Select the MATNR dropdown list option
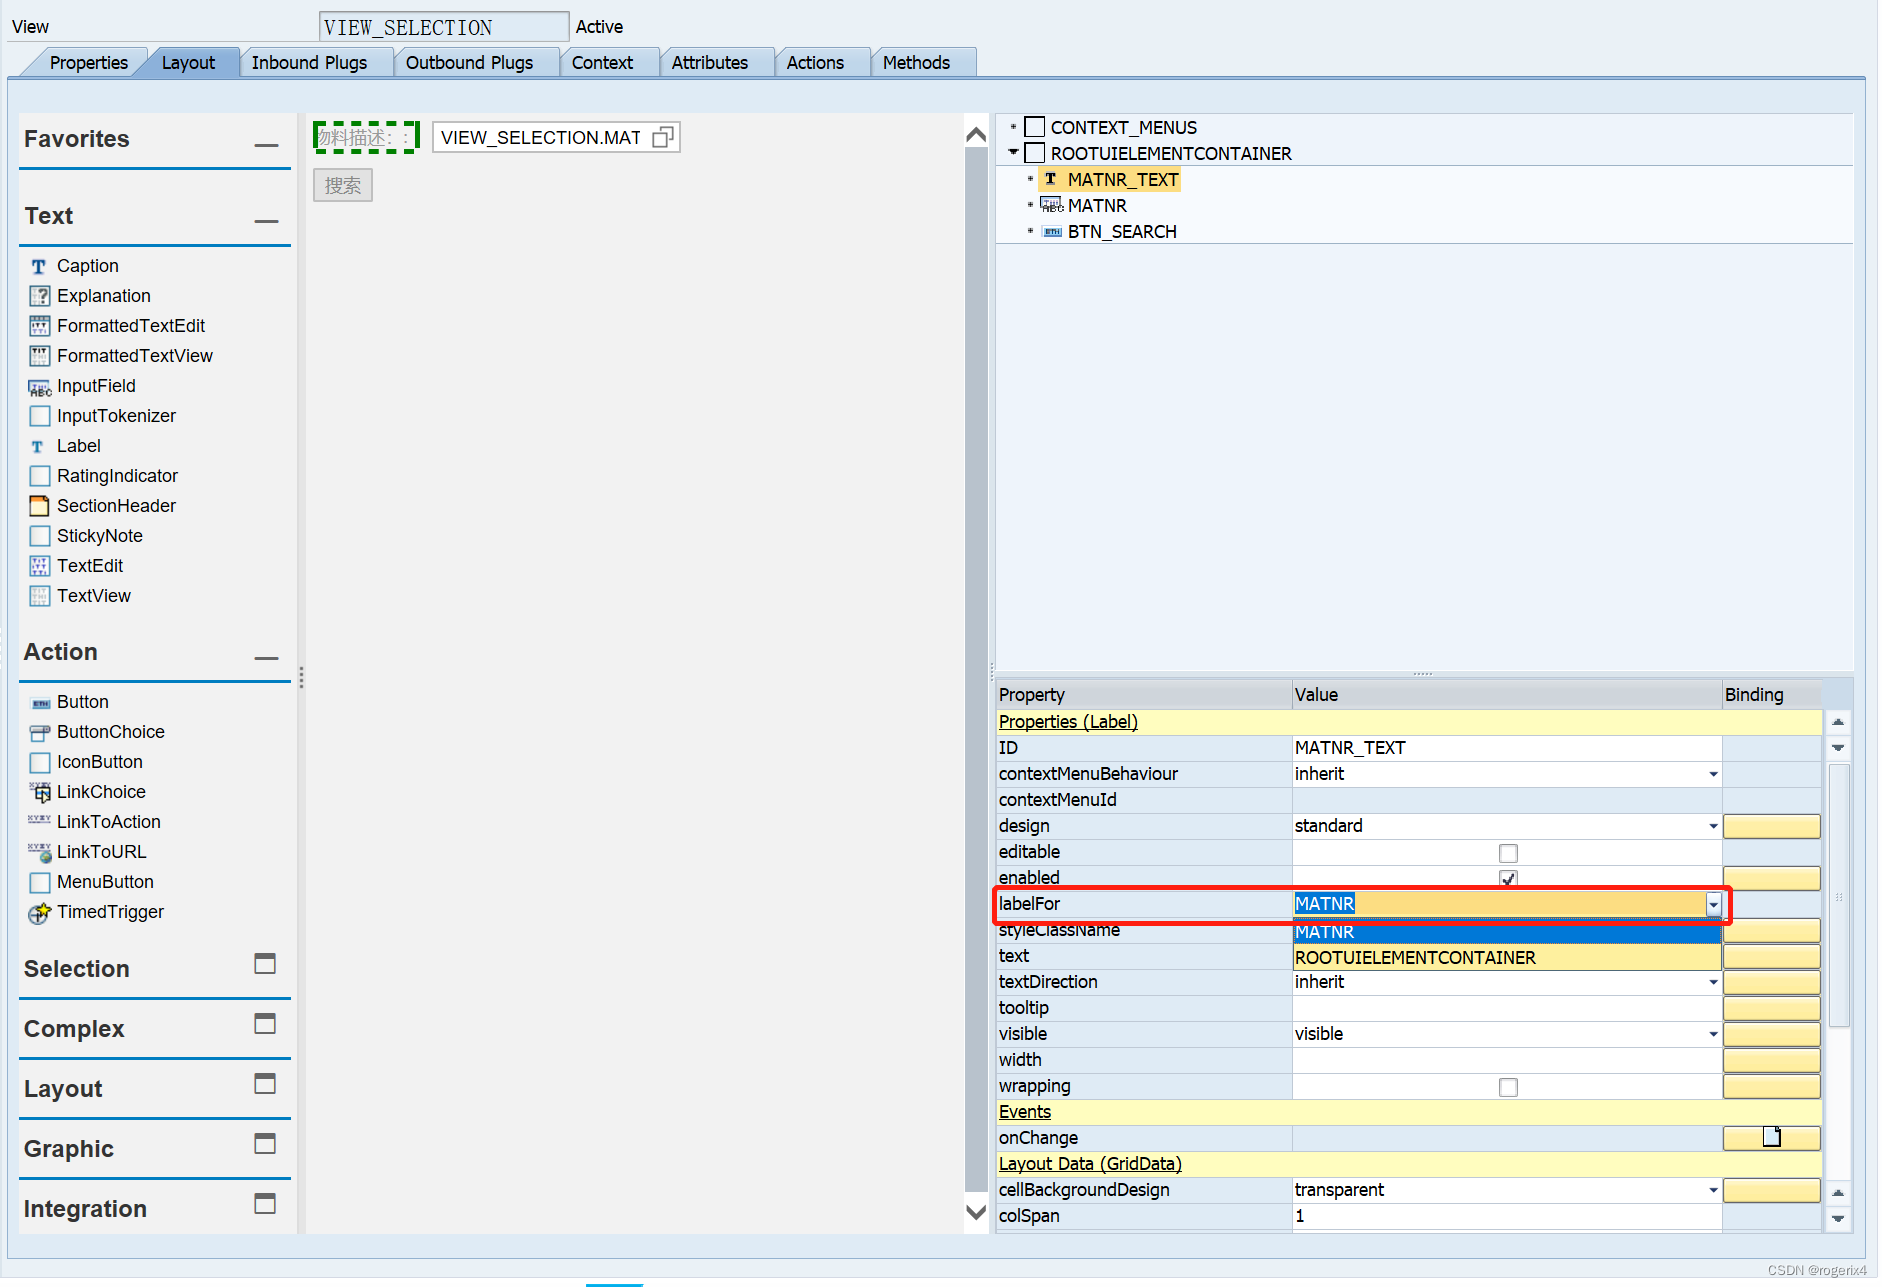Viewport: 1882px width, 1287px height. click(x=1506, y=932)
